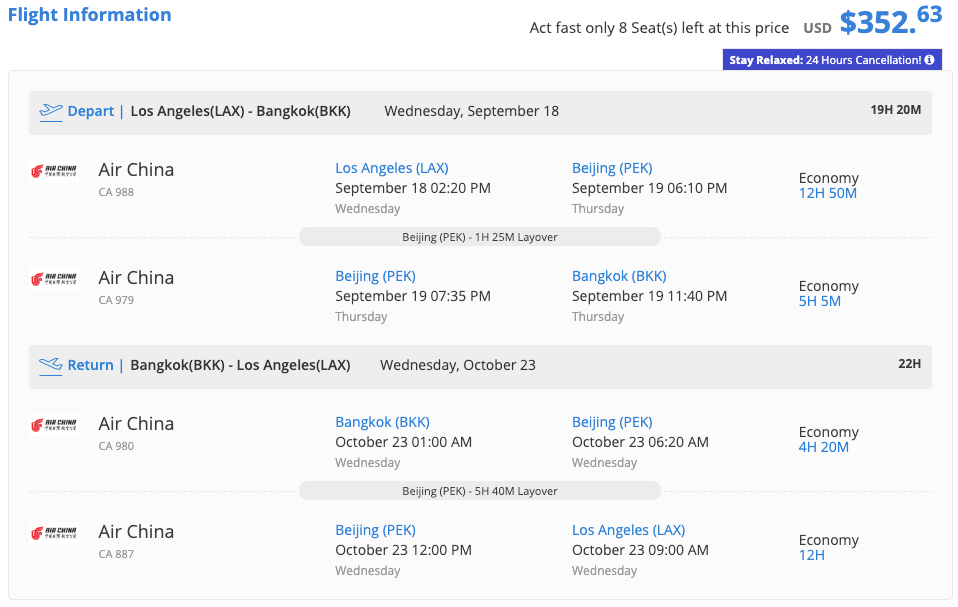Viewport: 958px width, 607px height.
Task: Click Air China logo for flight CA 980
Action: 54,426
